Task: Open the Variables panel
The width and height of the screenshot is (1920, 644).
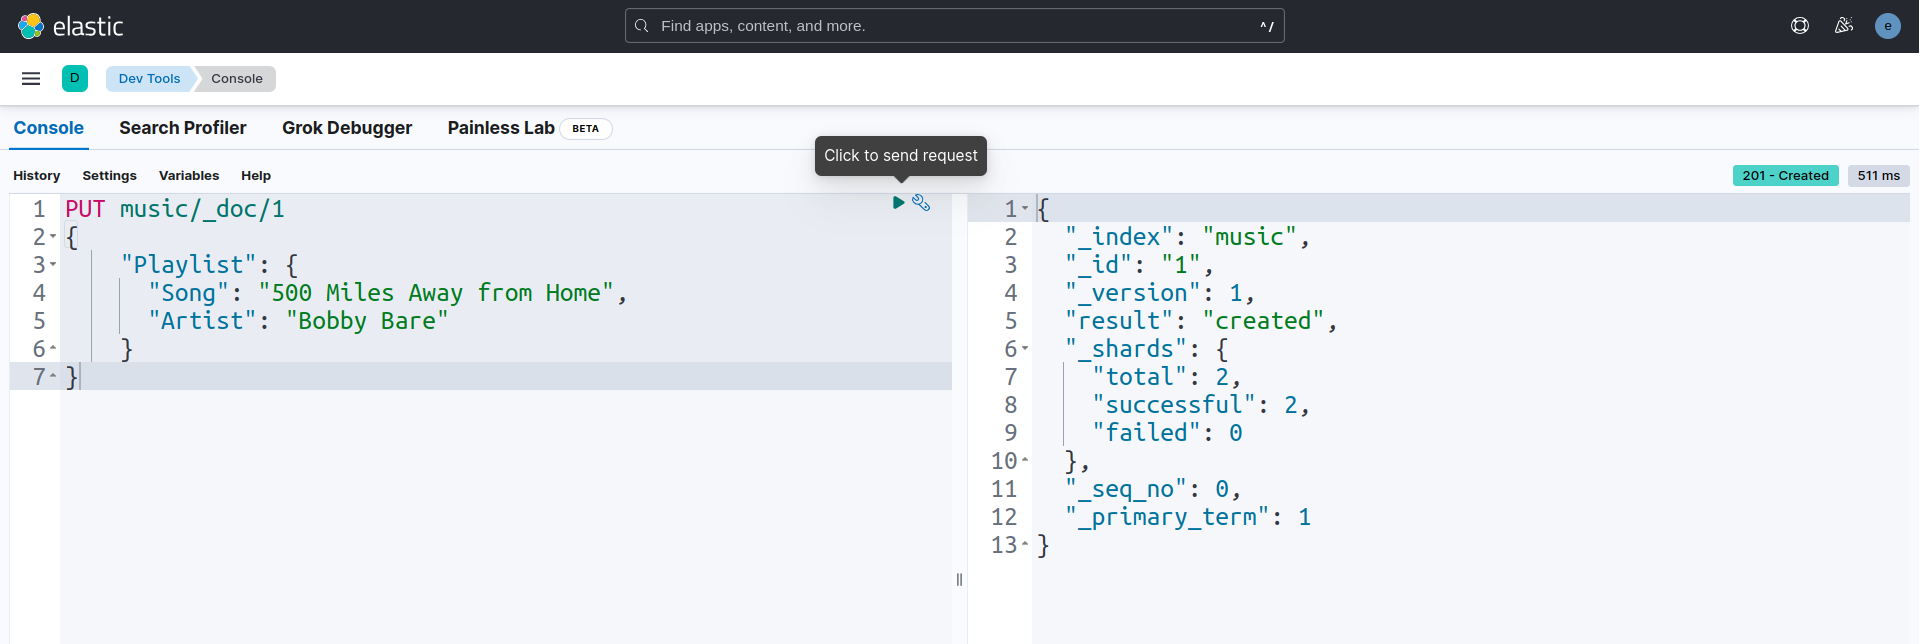Action: coord(189,176)
